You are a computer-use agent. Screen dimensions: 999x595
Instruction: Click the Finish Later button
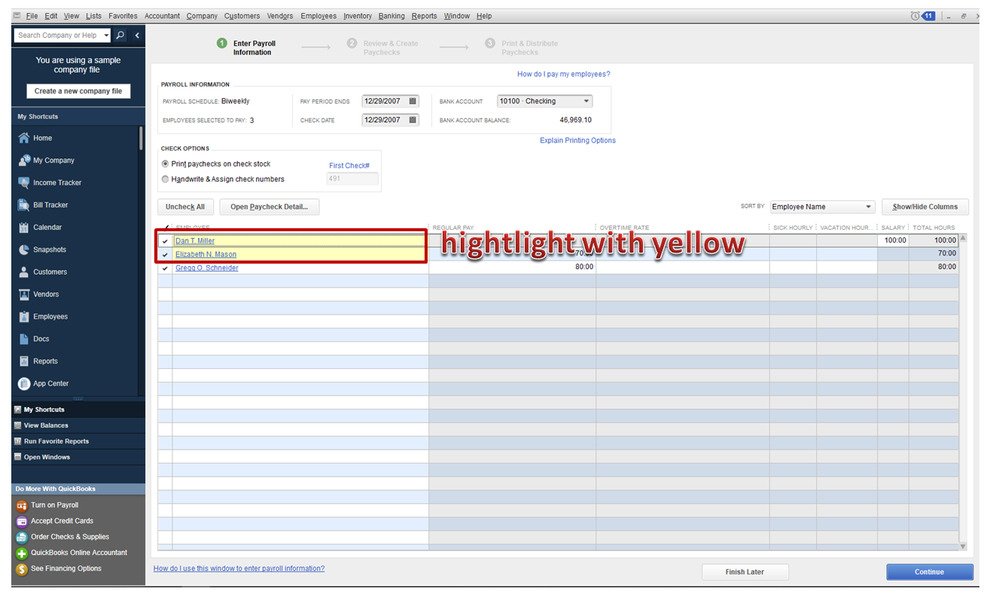click(744, 571)
